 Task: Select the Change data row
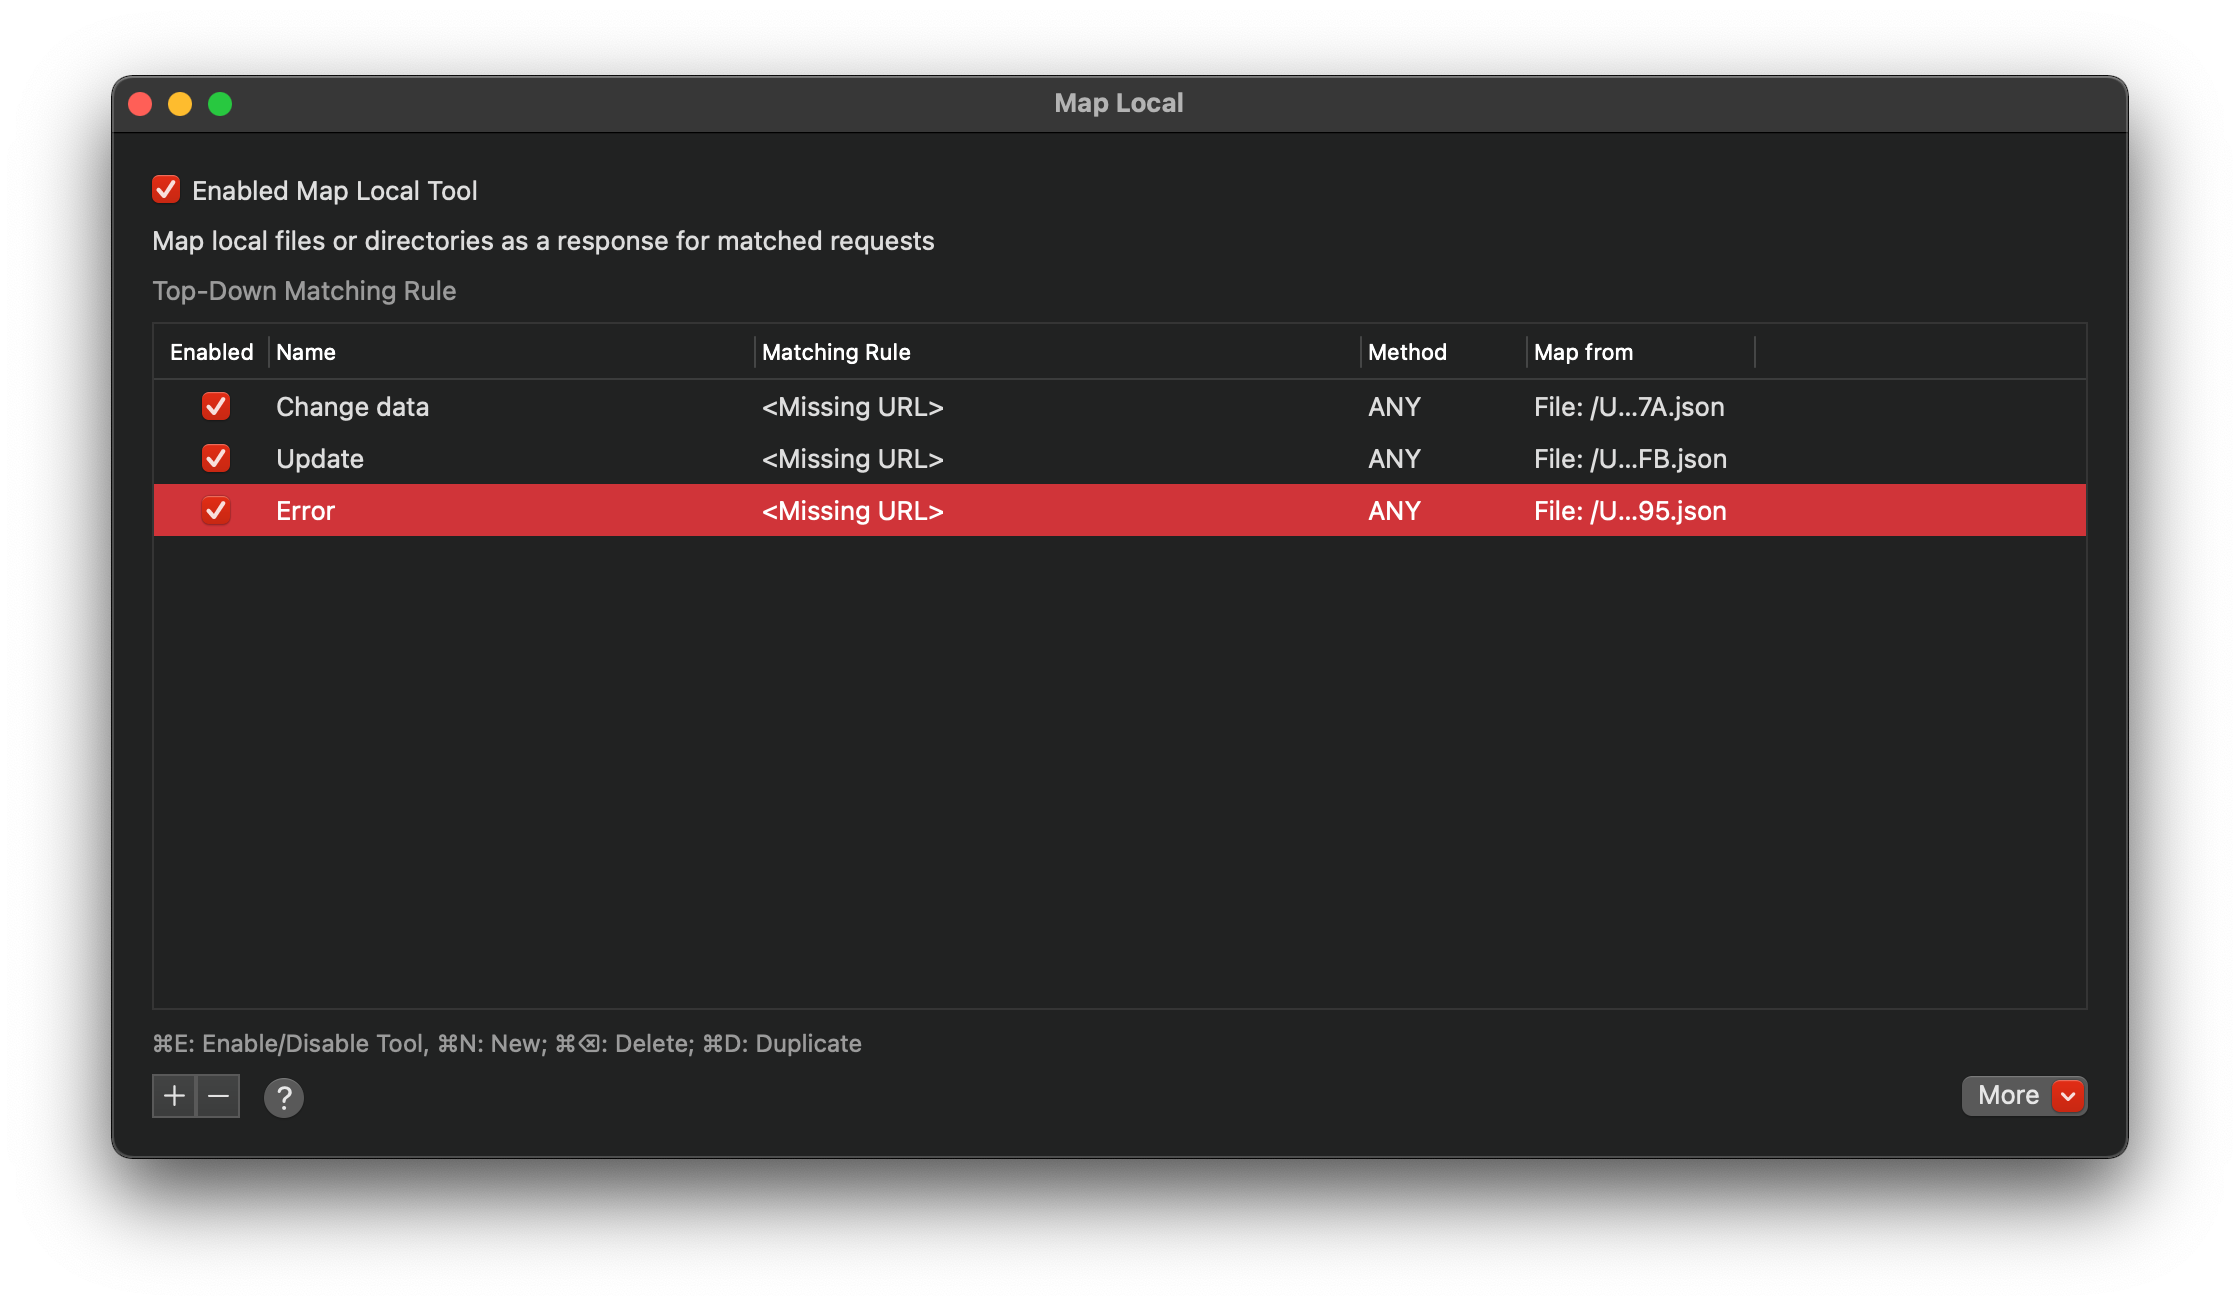pyautogui.click(x=352, y=407)
